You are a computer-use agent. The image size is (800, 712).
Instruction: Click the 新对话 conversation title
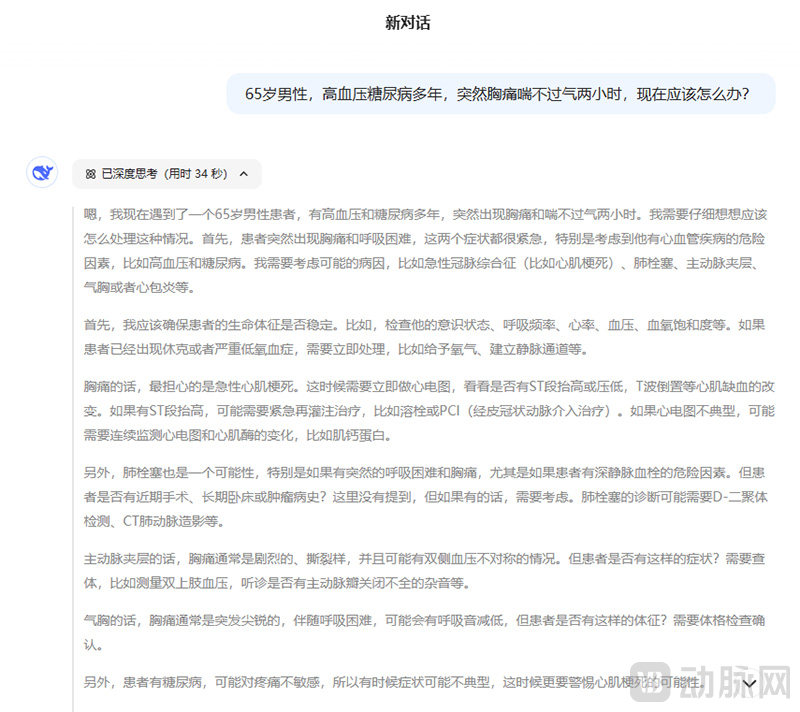408,22
